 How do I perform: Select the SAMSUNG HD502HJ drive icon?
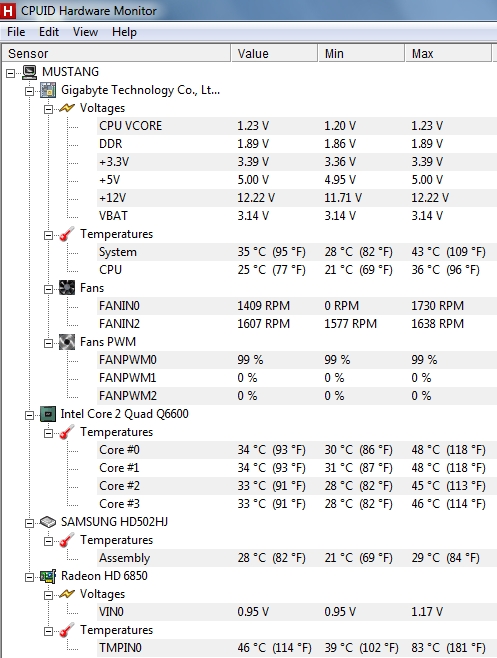[x=48, y=522]
